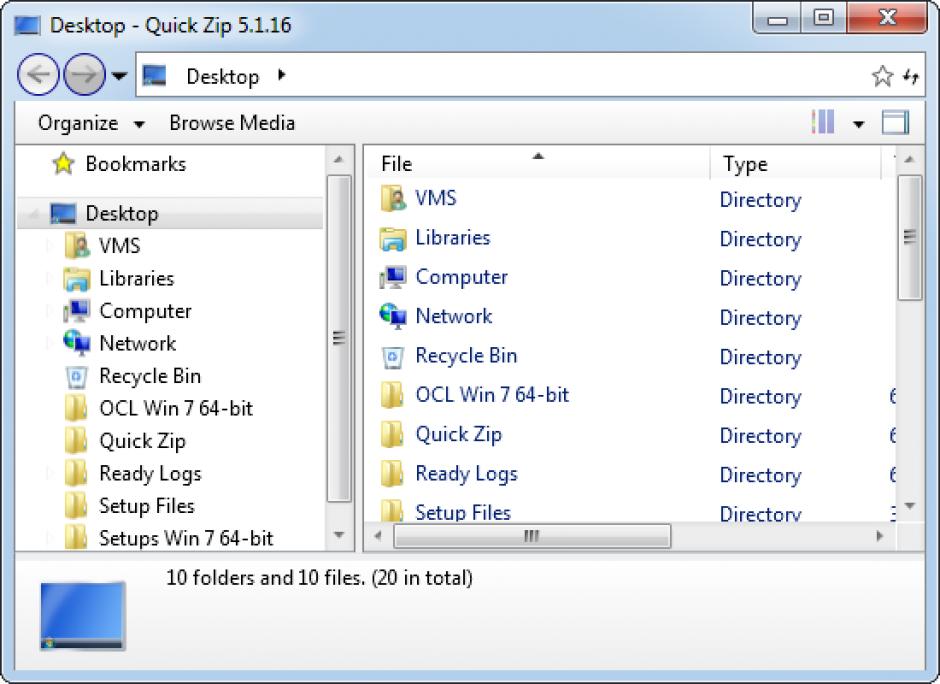Select VMS name in file list
Image resolution: width=940 pixels, height=684 pixels.
coord(436,198)
